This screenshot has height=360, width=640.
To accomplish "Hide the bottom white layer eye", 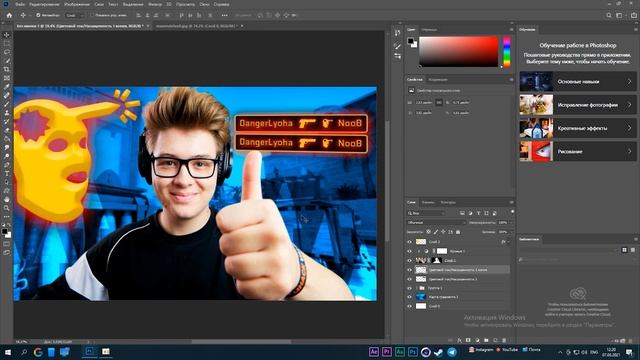I will tap(409, 306).
